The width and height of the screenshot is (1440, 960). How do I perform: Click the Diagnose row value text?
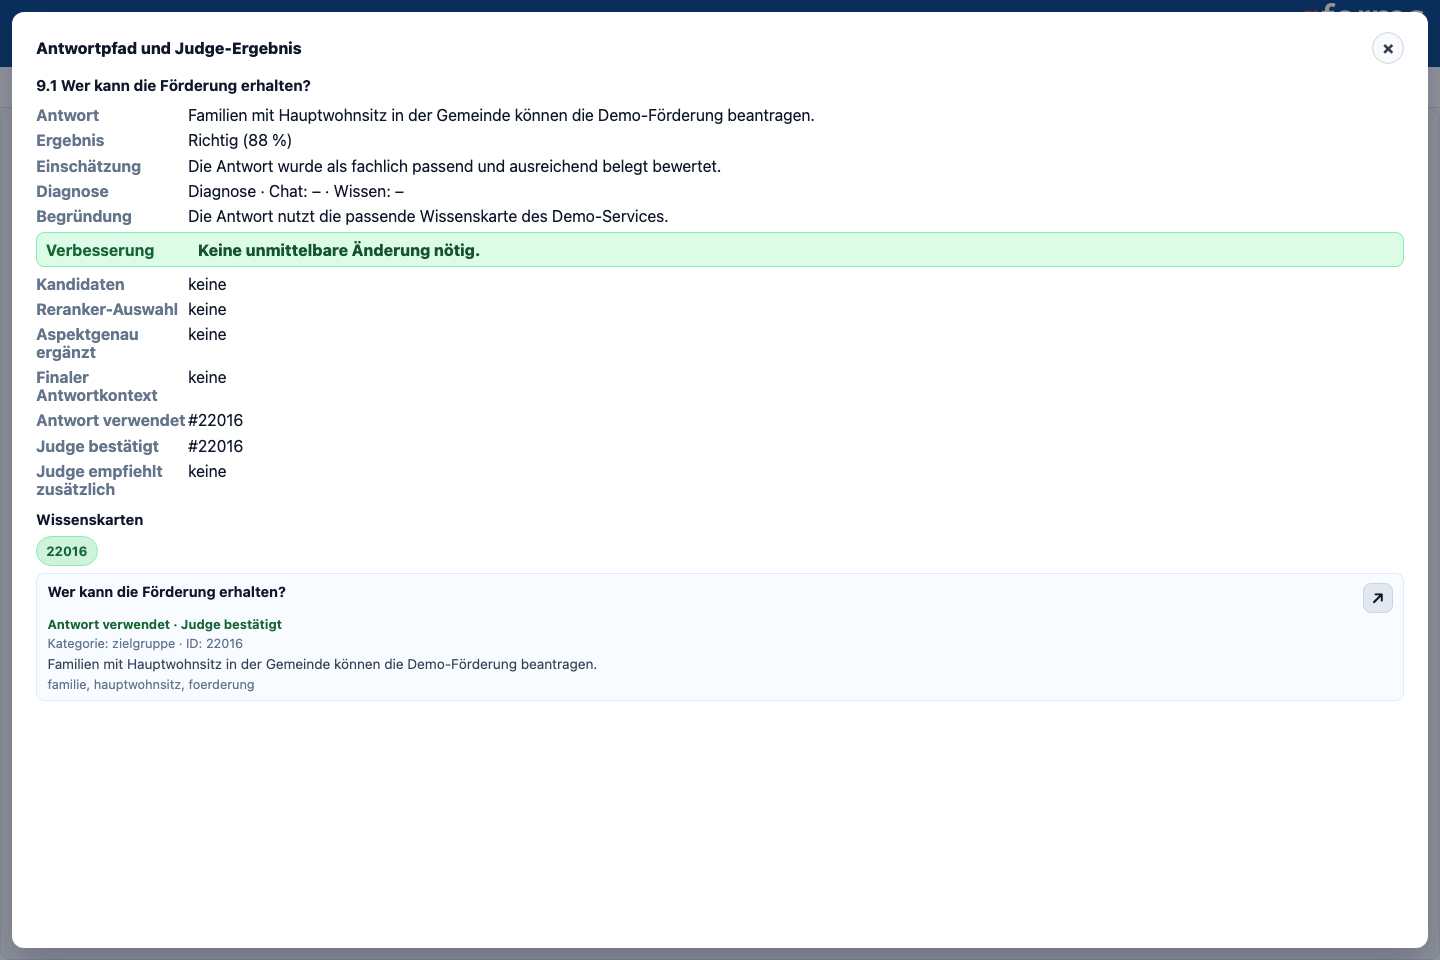point(296,191)
